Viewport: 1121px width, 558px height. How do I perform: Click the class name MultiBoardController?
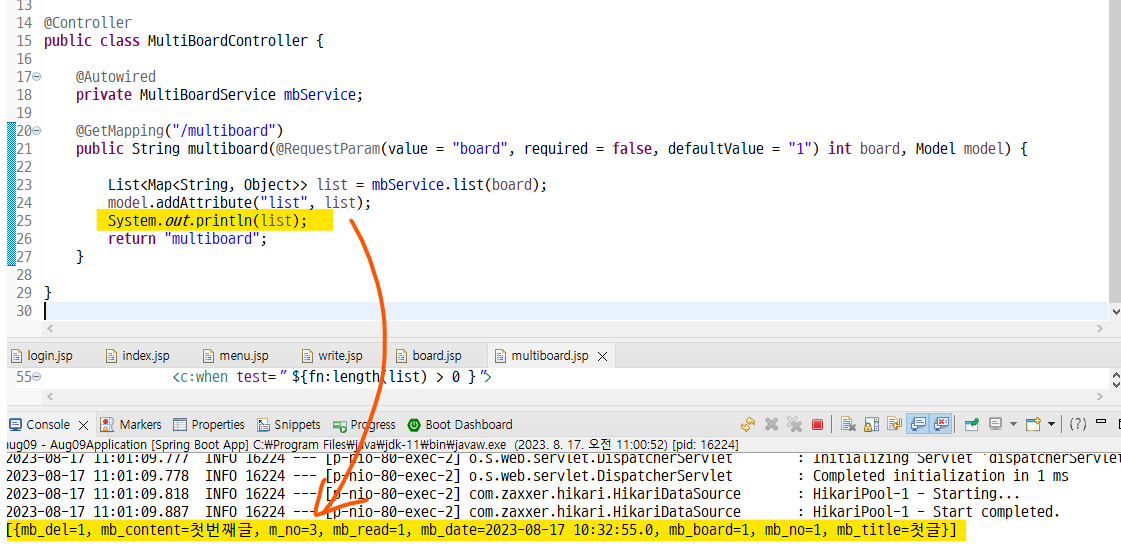(227, 41)
